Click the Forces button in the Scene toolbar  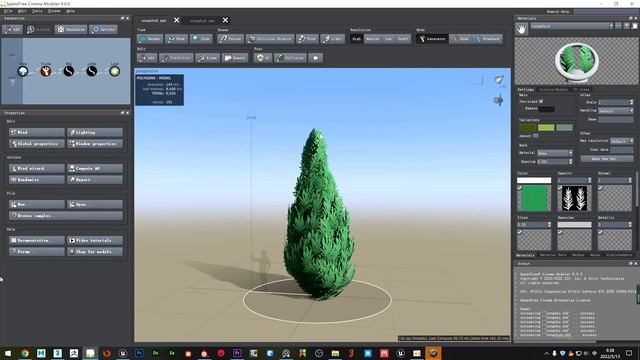point(231,39)
